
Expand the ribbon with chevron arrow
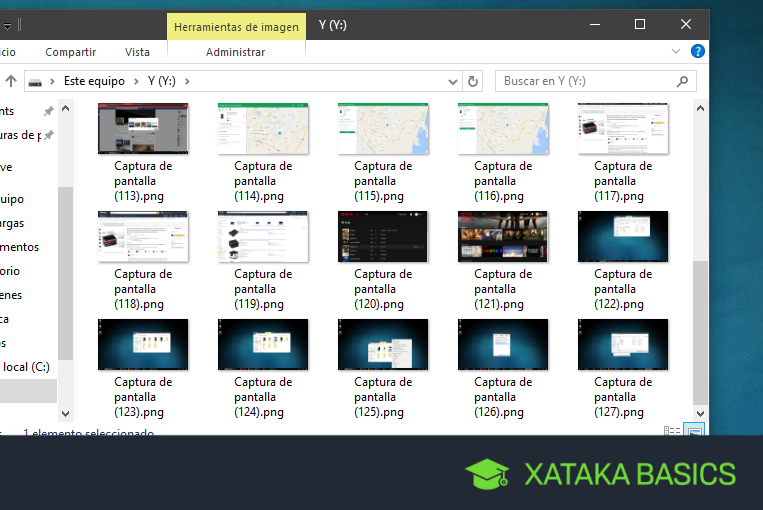click(676, 51)
